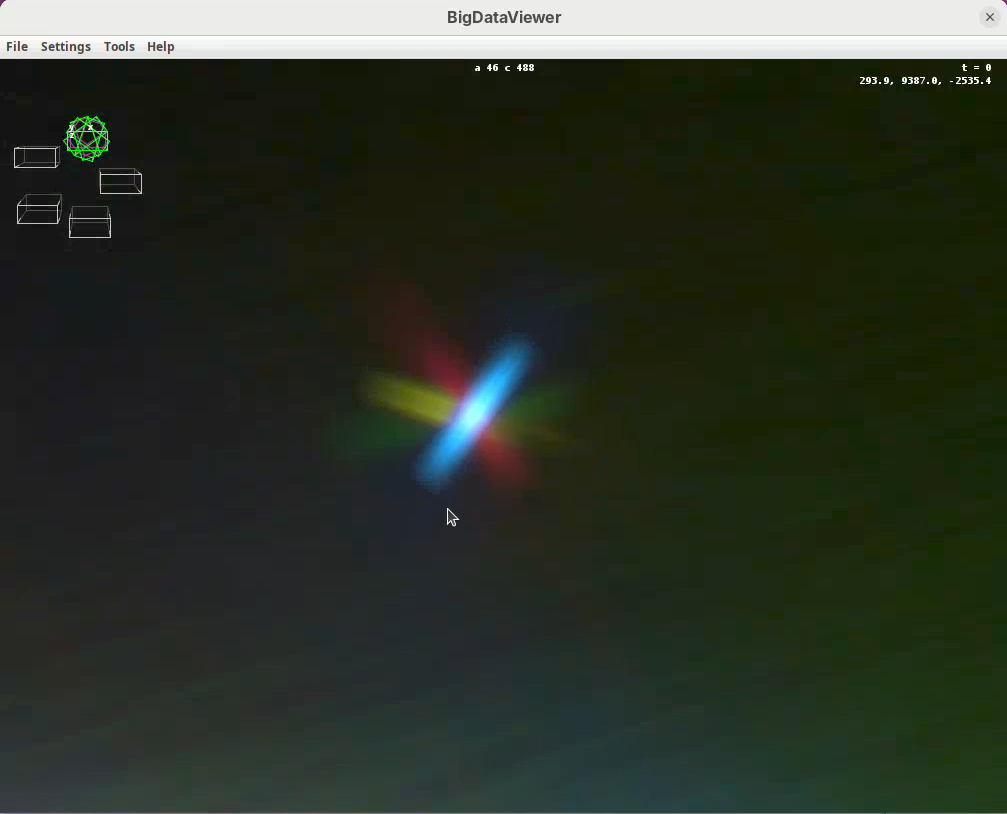
Task: Click the yellow streak left of blue bead
Action: (405, 398)
